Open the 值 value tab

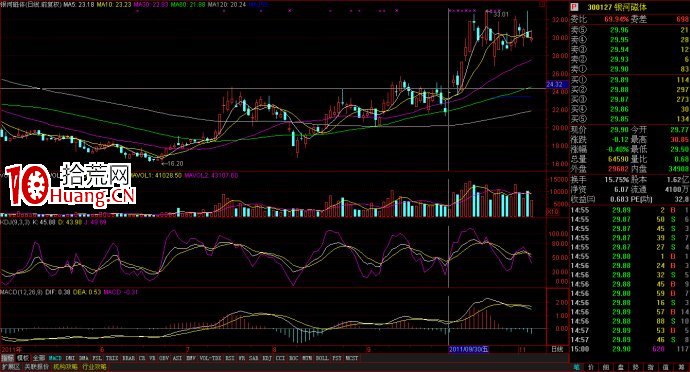pos(666,367)
